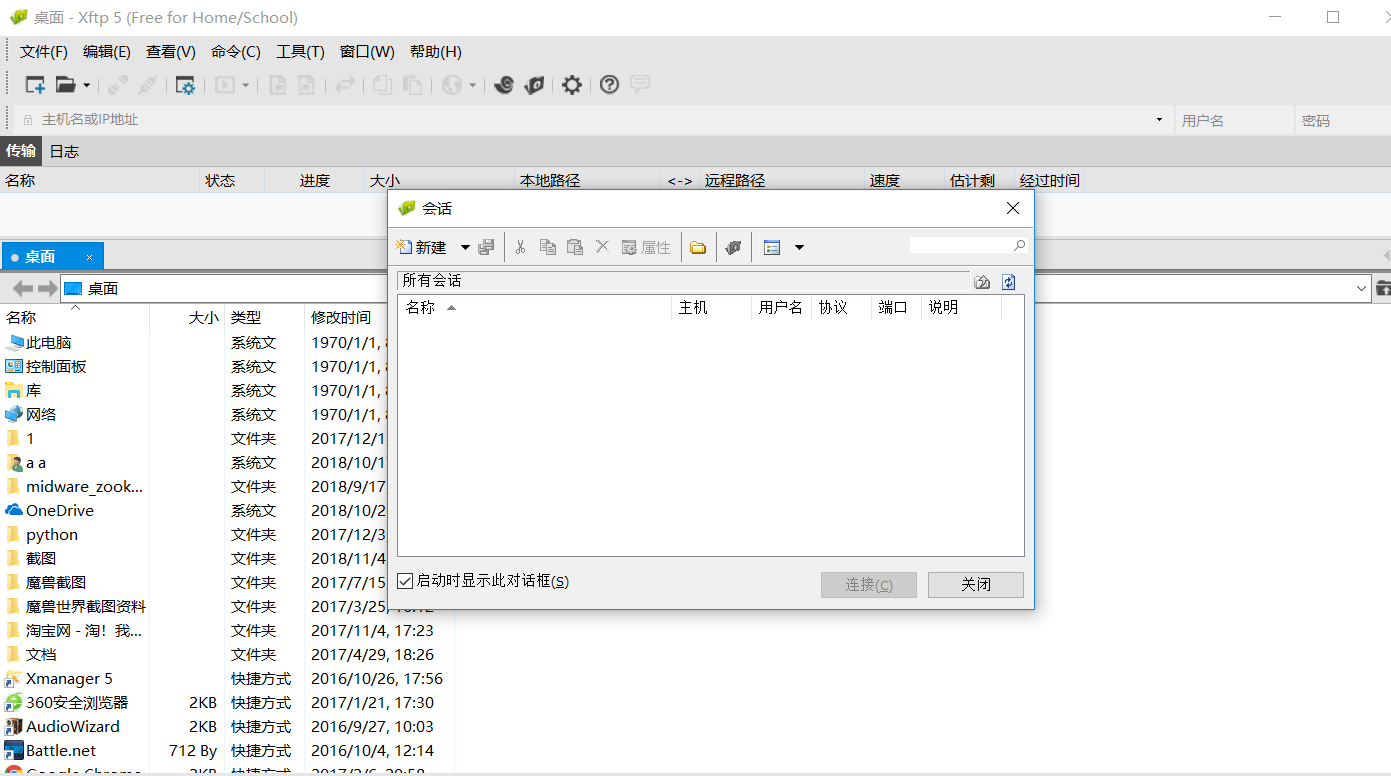1391x776 pixels.
Task: Click the search magnifier in the session dialog
Action: (1019, 245)
